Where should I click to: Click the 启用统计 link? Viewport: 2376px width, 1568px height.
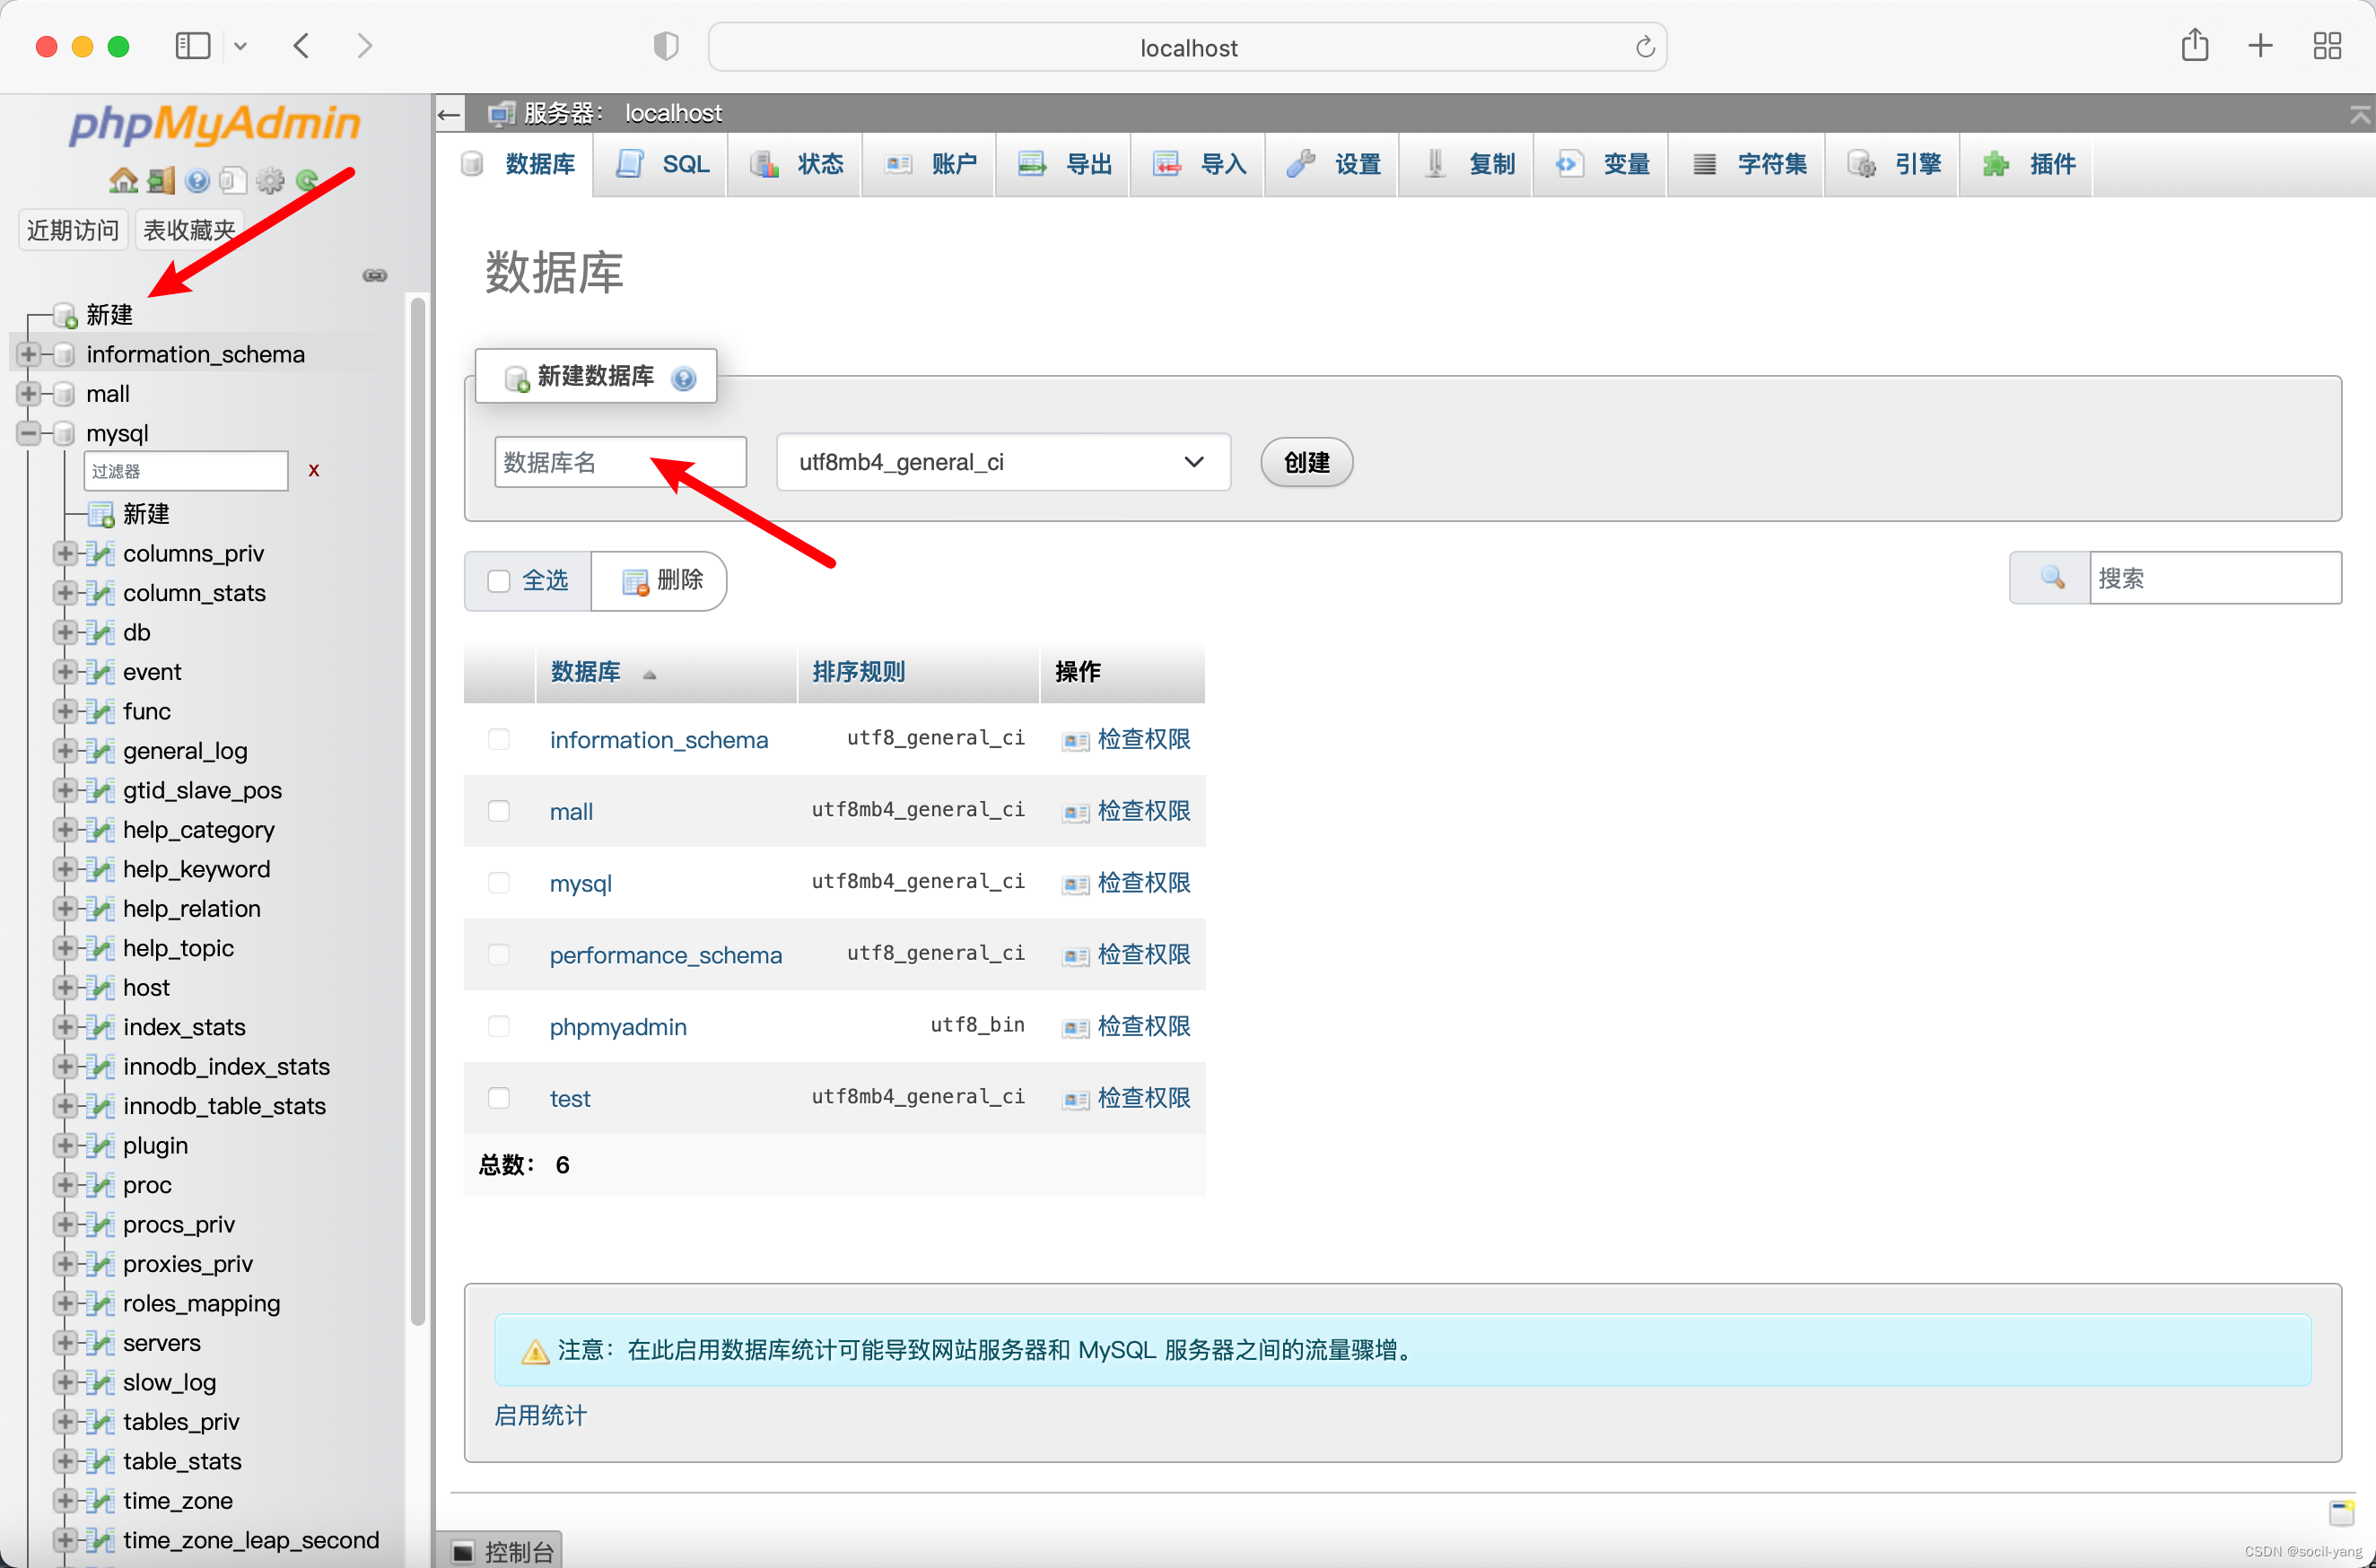pyautogui.click(x=541, y=1416)
